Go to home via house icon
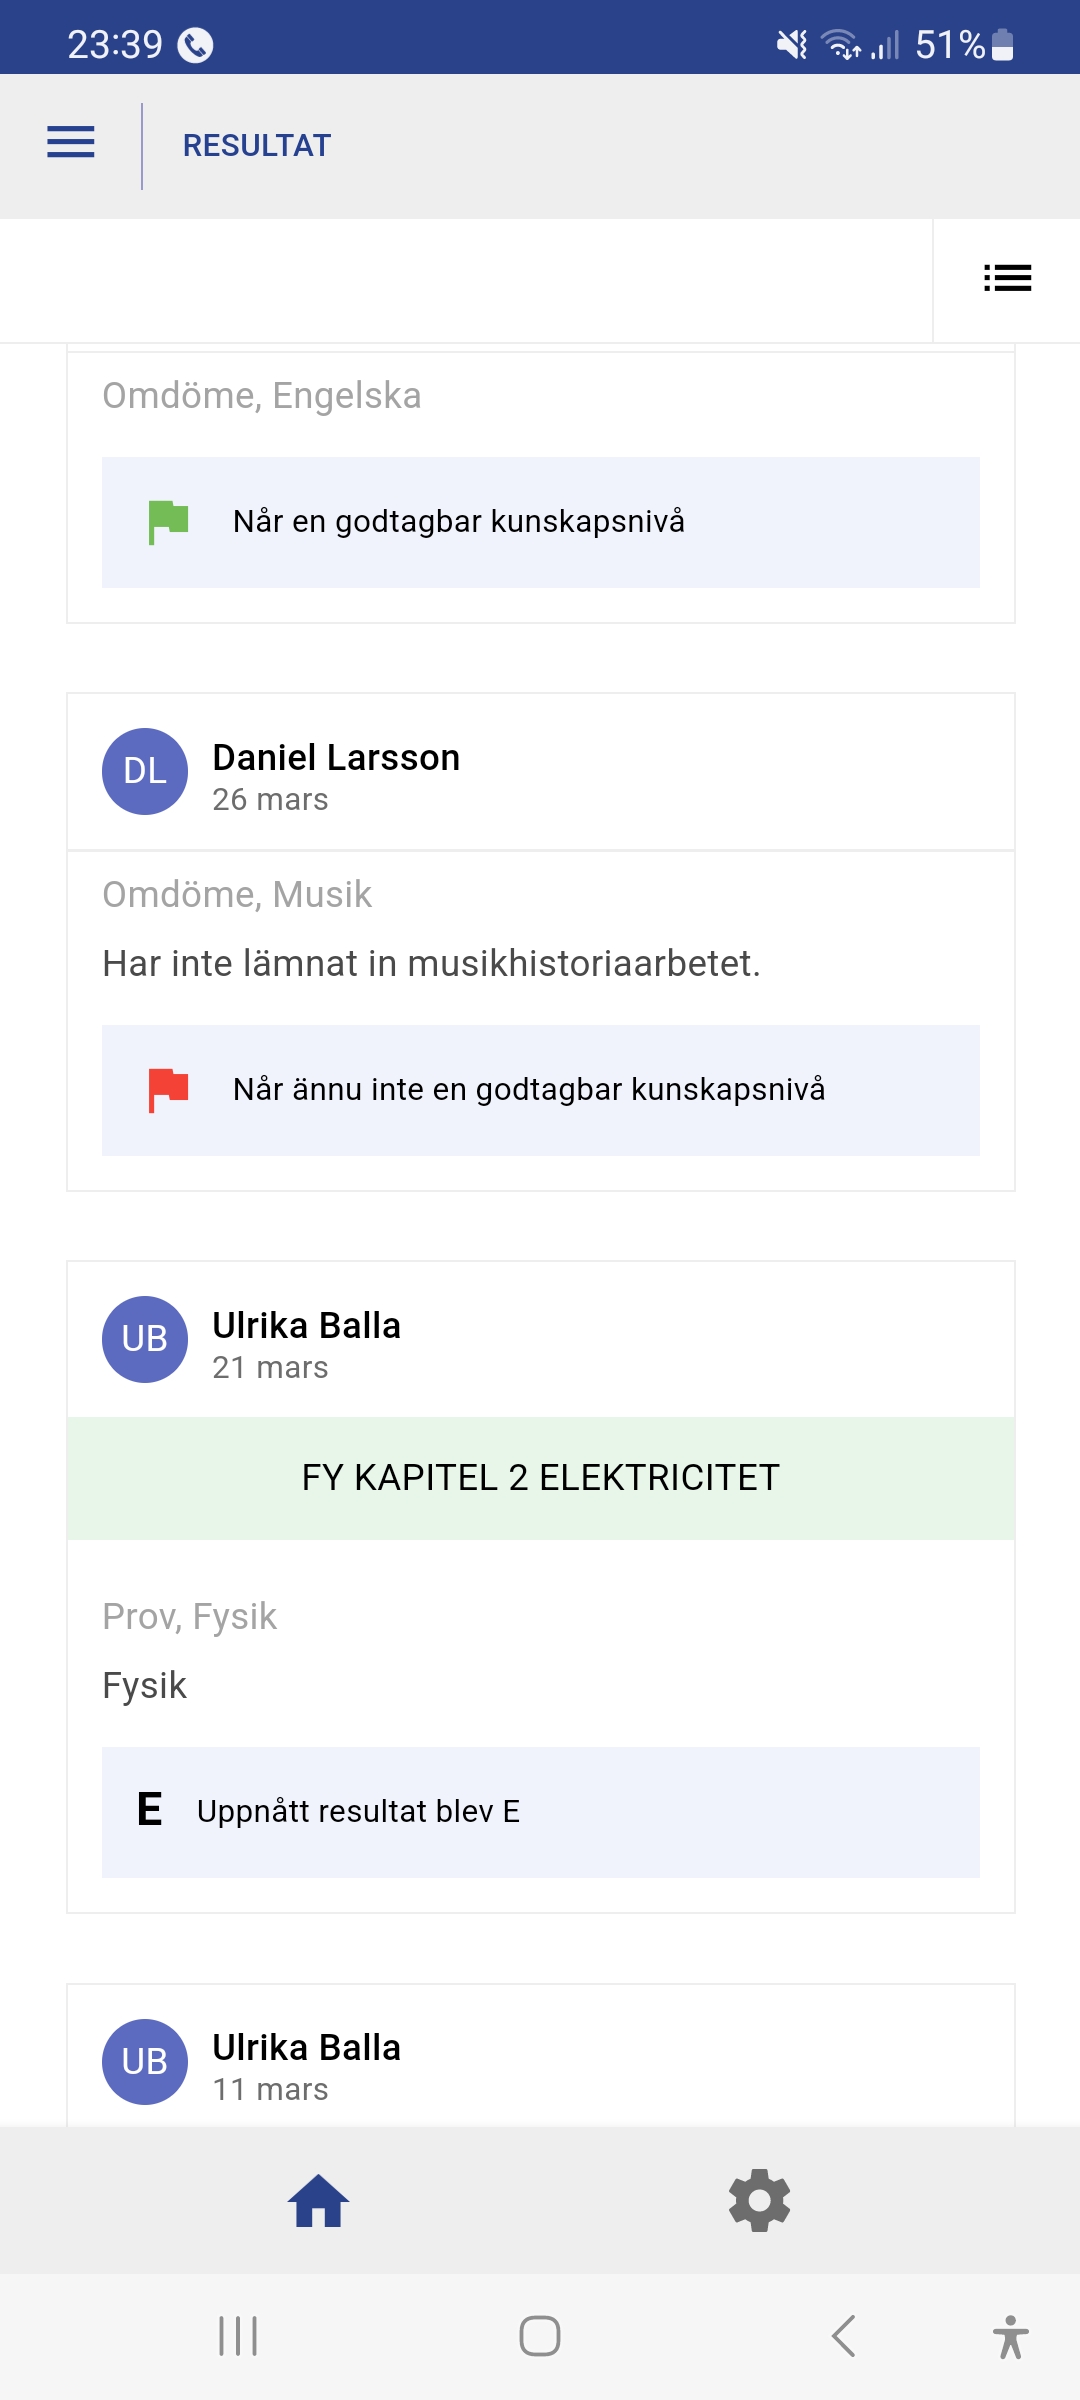Viewport: 1080px width, 2400px height. 318,2201
